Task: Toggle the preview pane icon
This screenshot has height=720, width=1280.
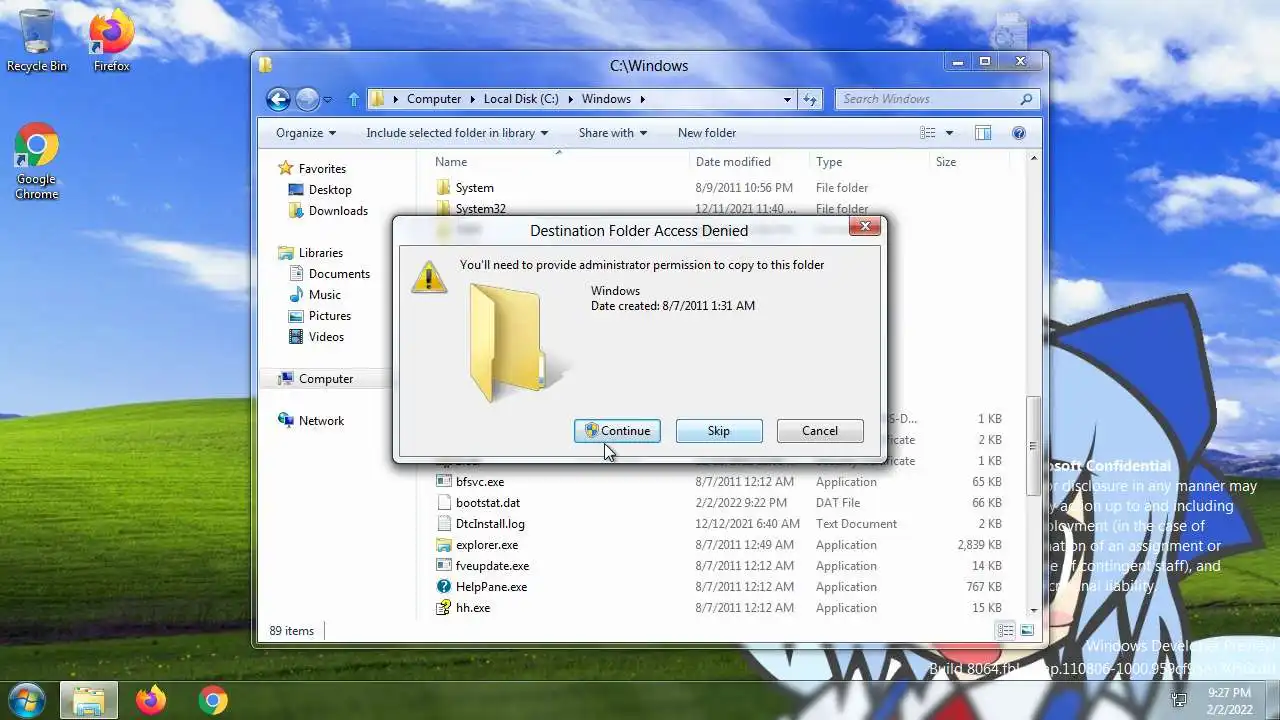Action: (983, 133)
